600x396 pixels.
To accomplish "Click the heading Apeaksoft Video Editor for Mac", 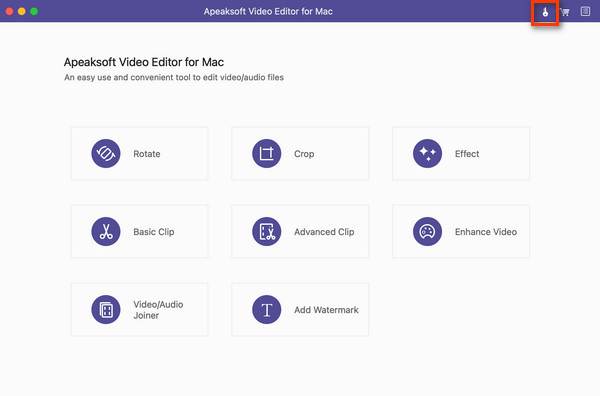I will tap(144, 62).
